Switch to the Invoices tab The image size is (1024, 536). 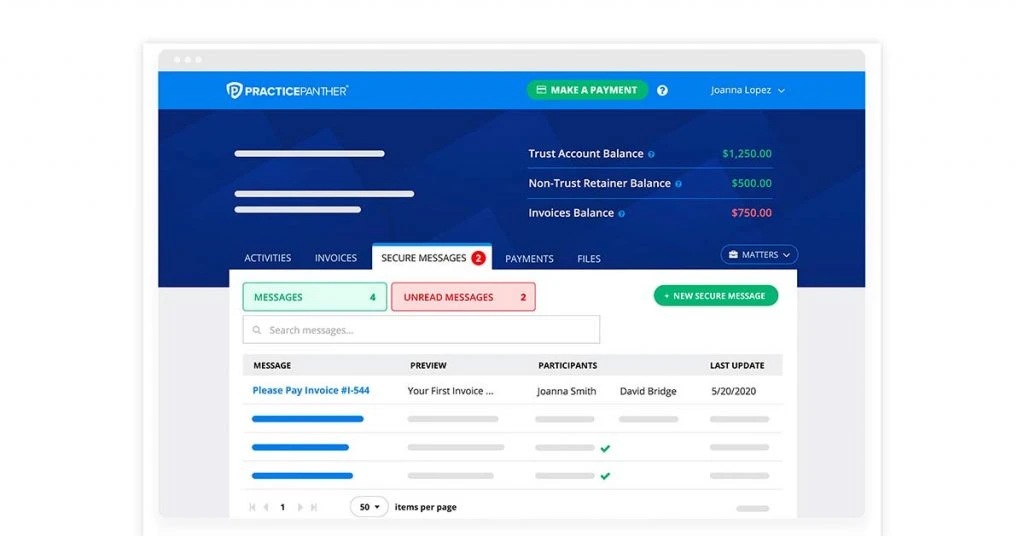coord(336,259)
